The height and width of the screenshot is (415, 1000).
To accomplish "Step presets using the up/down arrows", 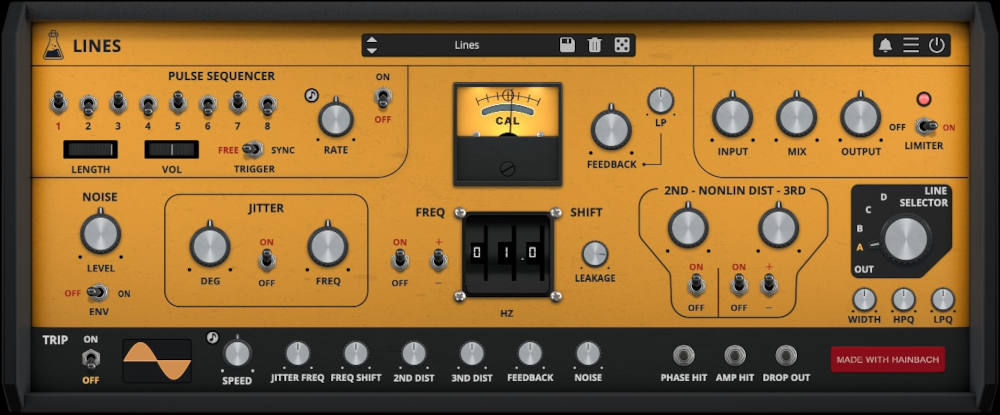I will (x=372, y=45).
